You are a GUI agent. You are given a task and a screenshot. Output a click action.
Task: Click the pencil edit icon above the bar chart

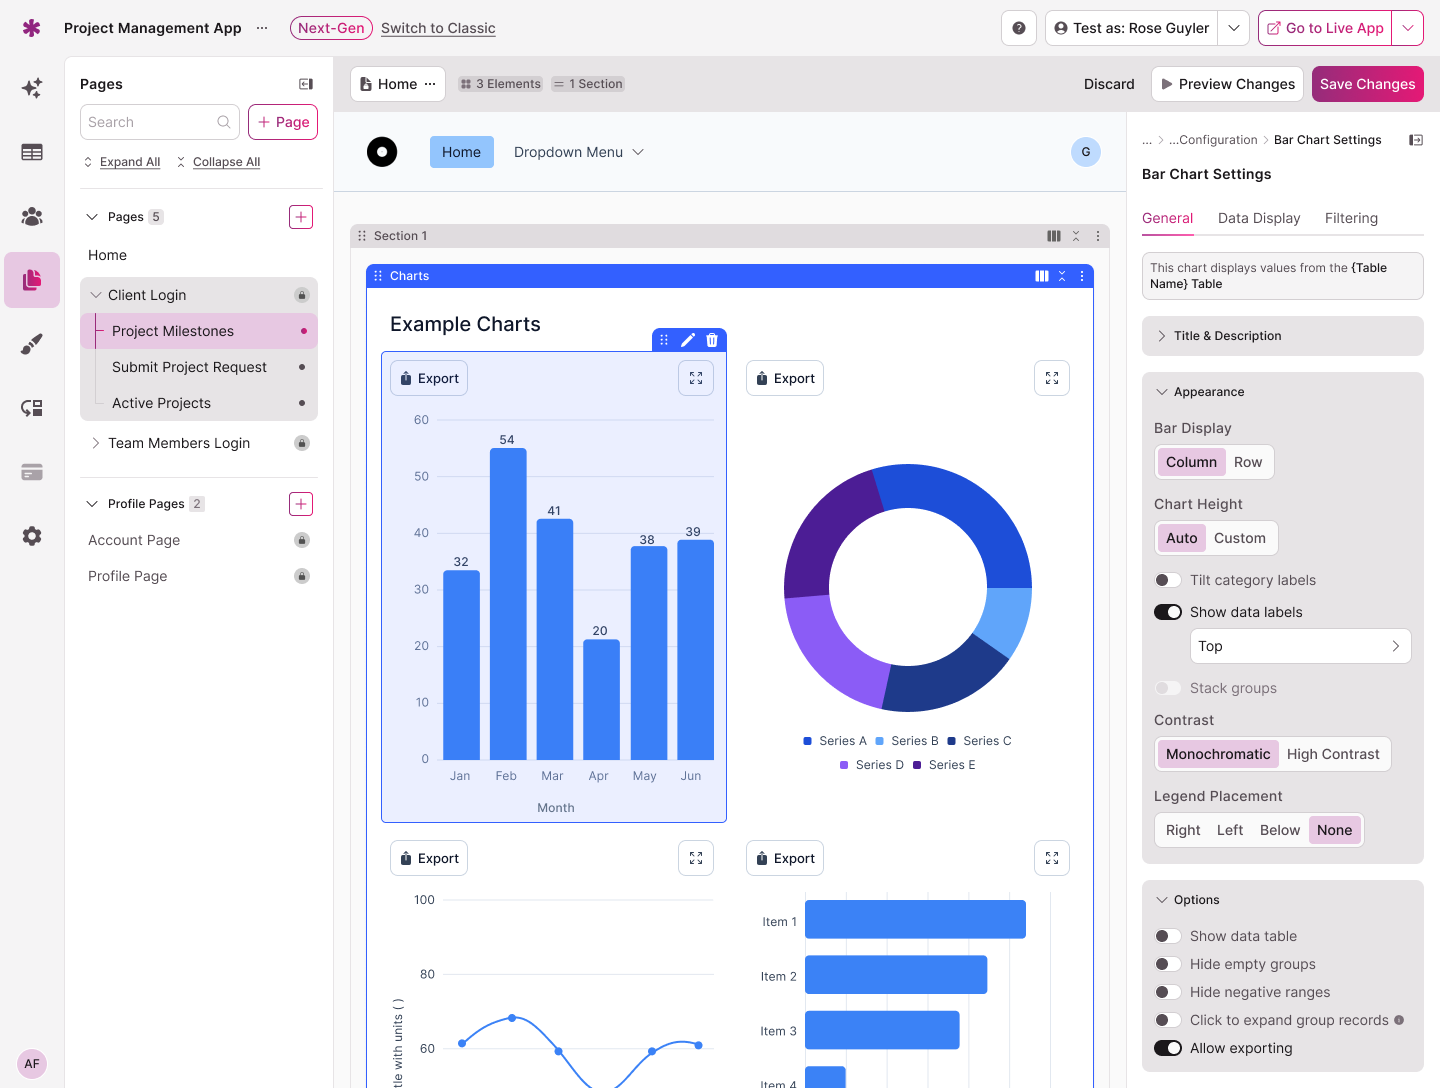coord(688,340)
